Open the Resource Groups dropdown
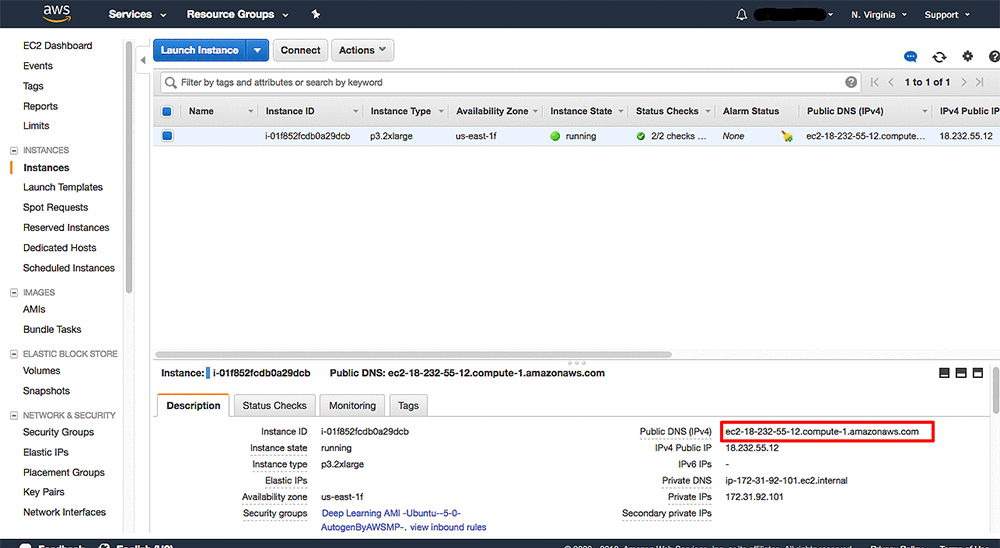1000x548 pixels. click(x=237, y=14)
